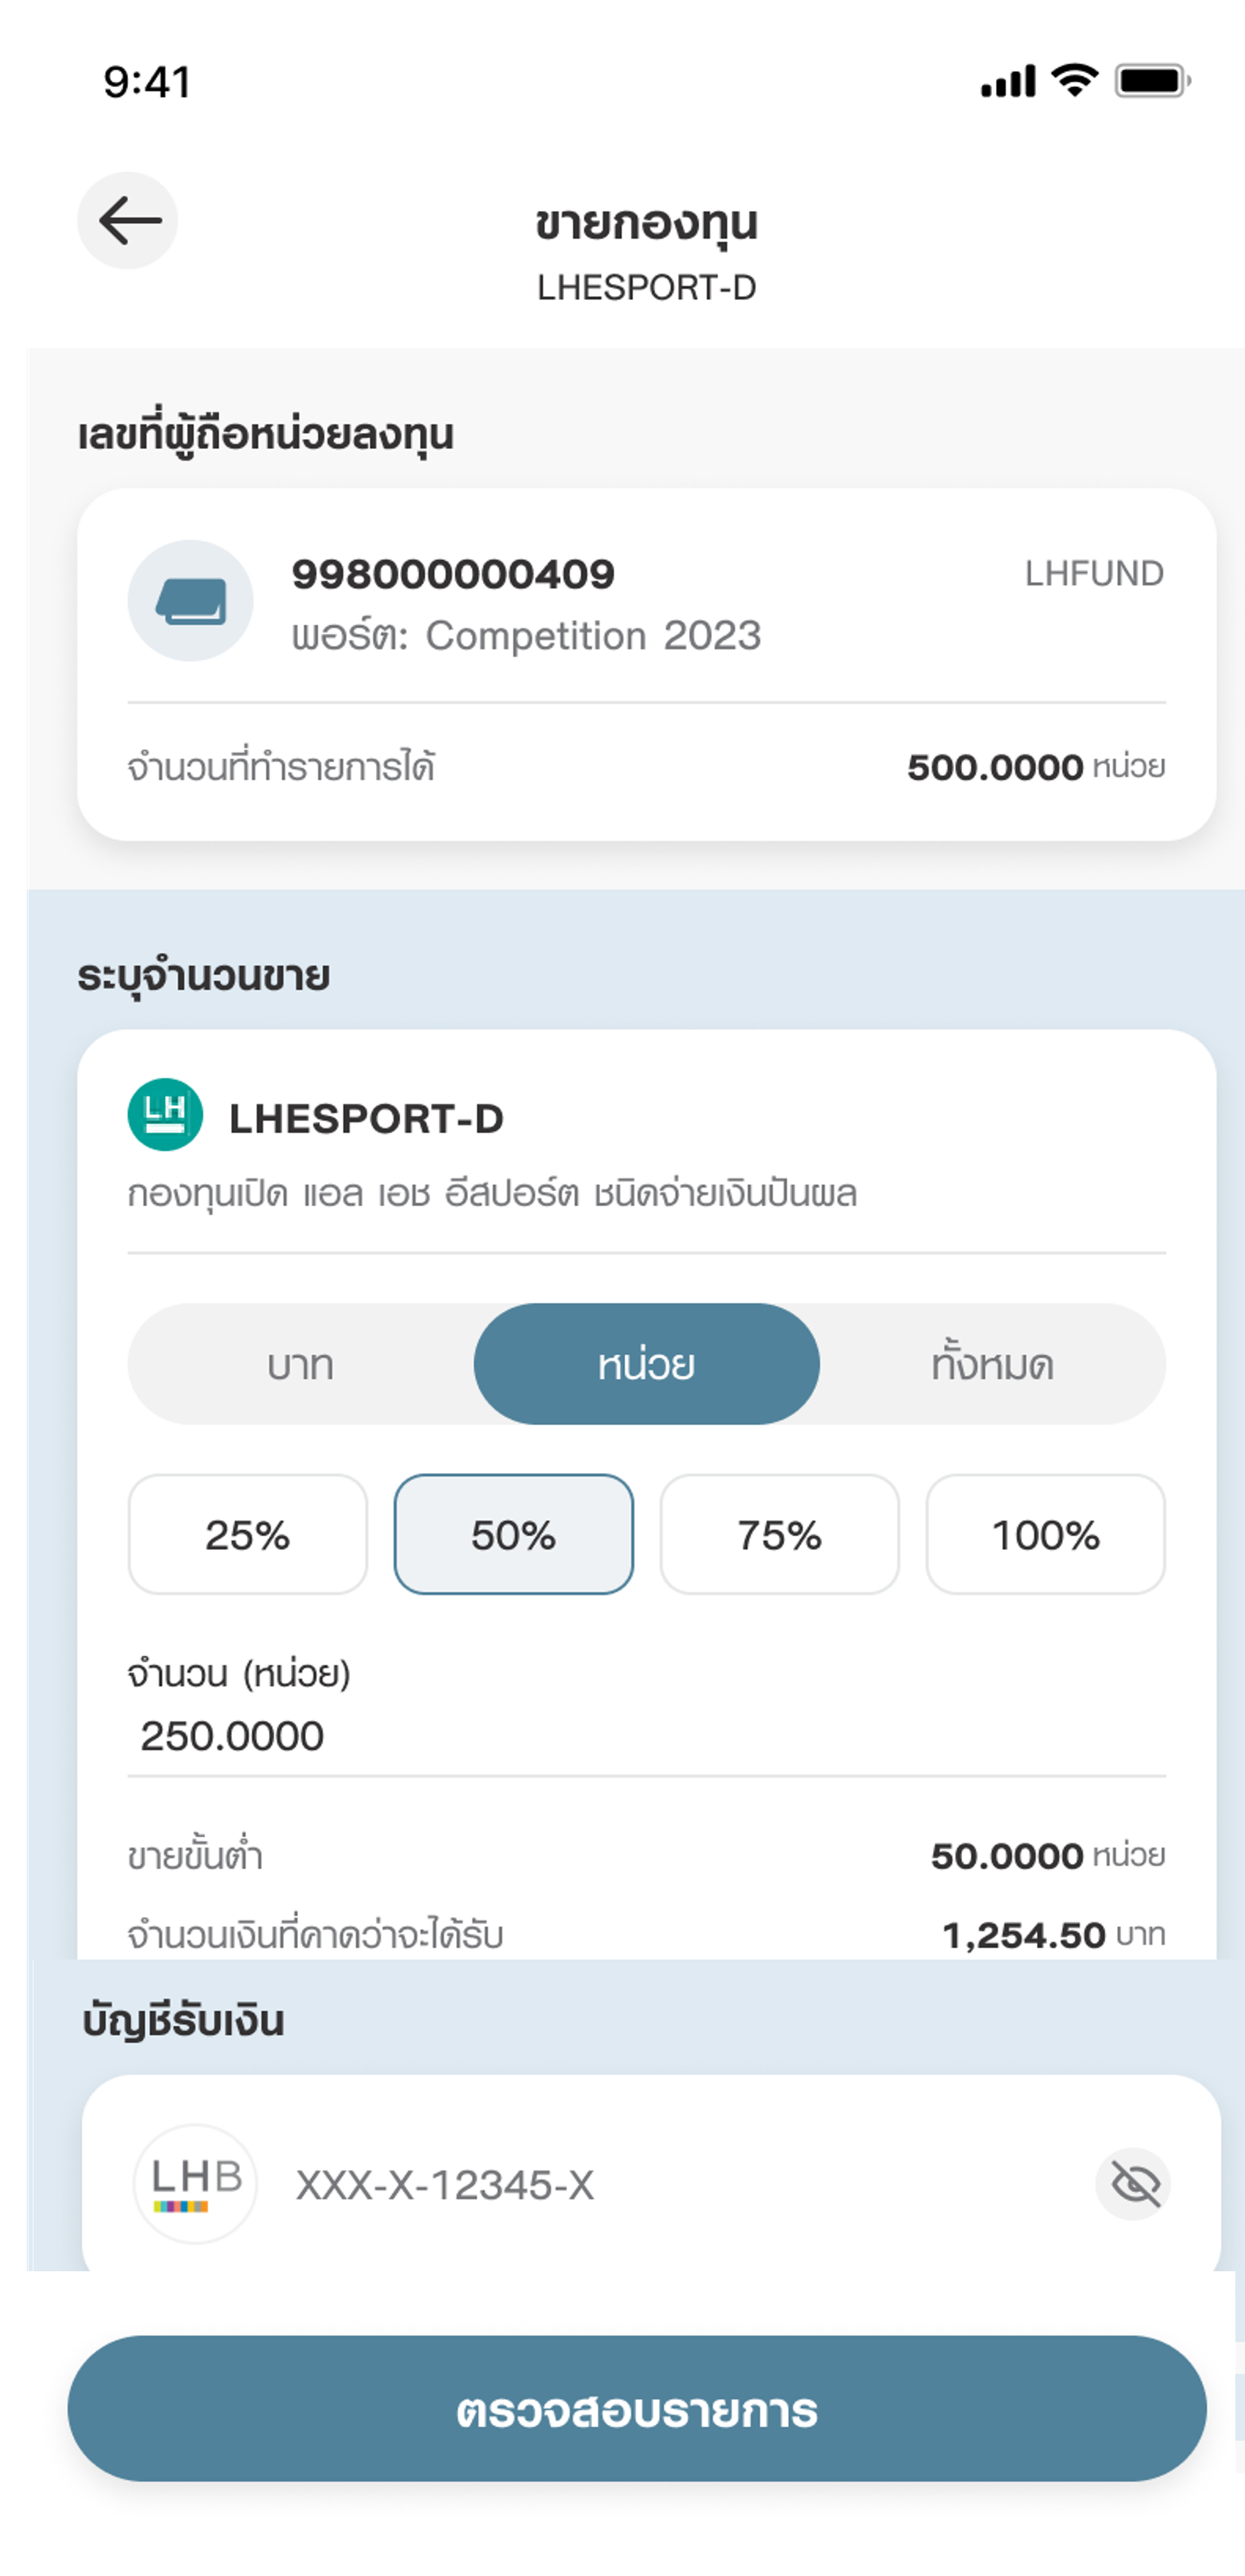Switch to the บาท tab
This screenshot has height=2576, width=1245.
coord(301,1365)
